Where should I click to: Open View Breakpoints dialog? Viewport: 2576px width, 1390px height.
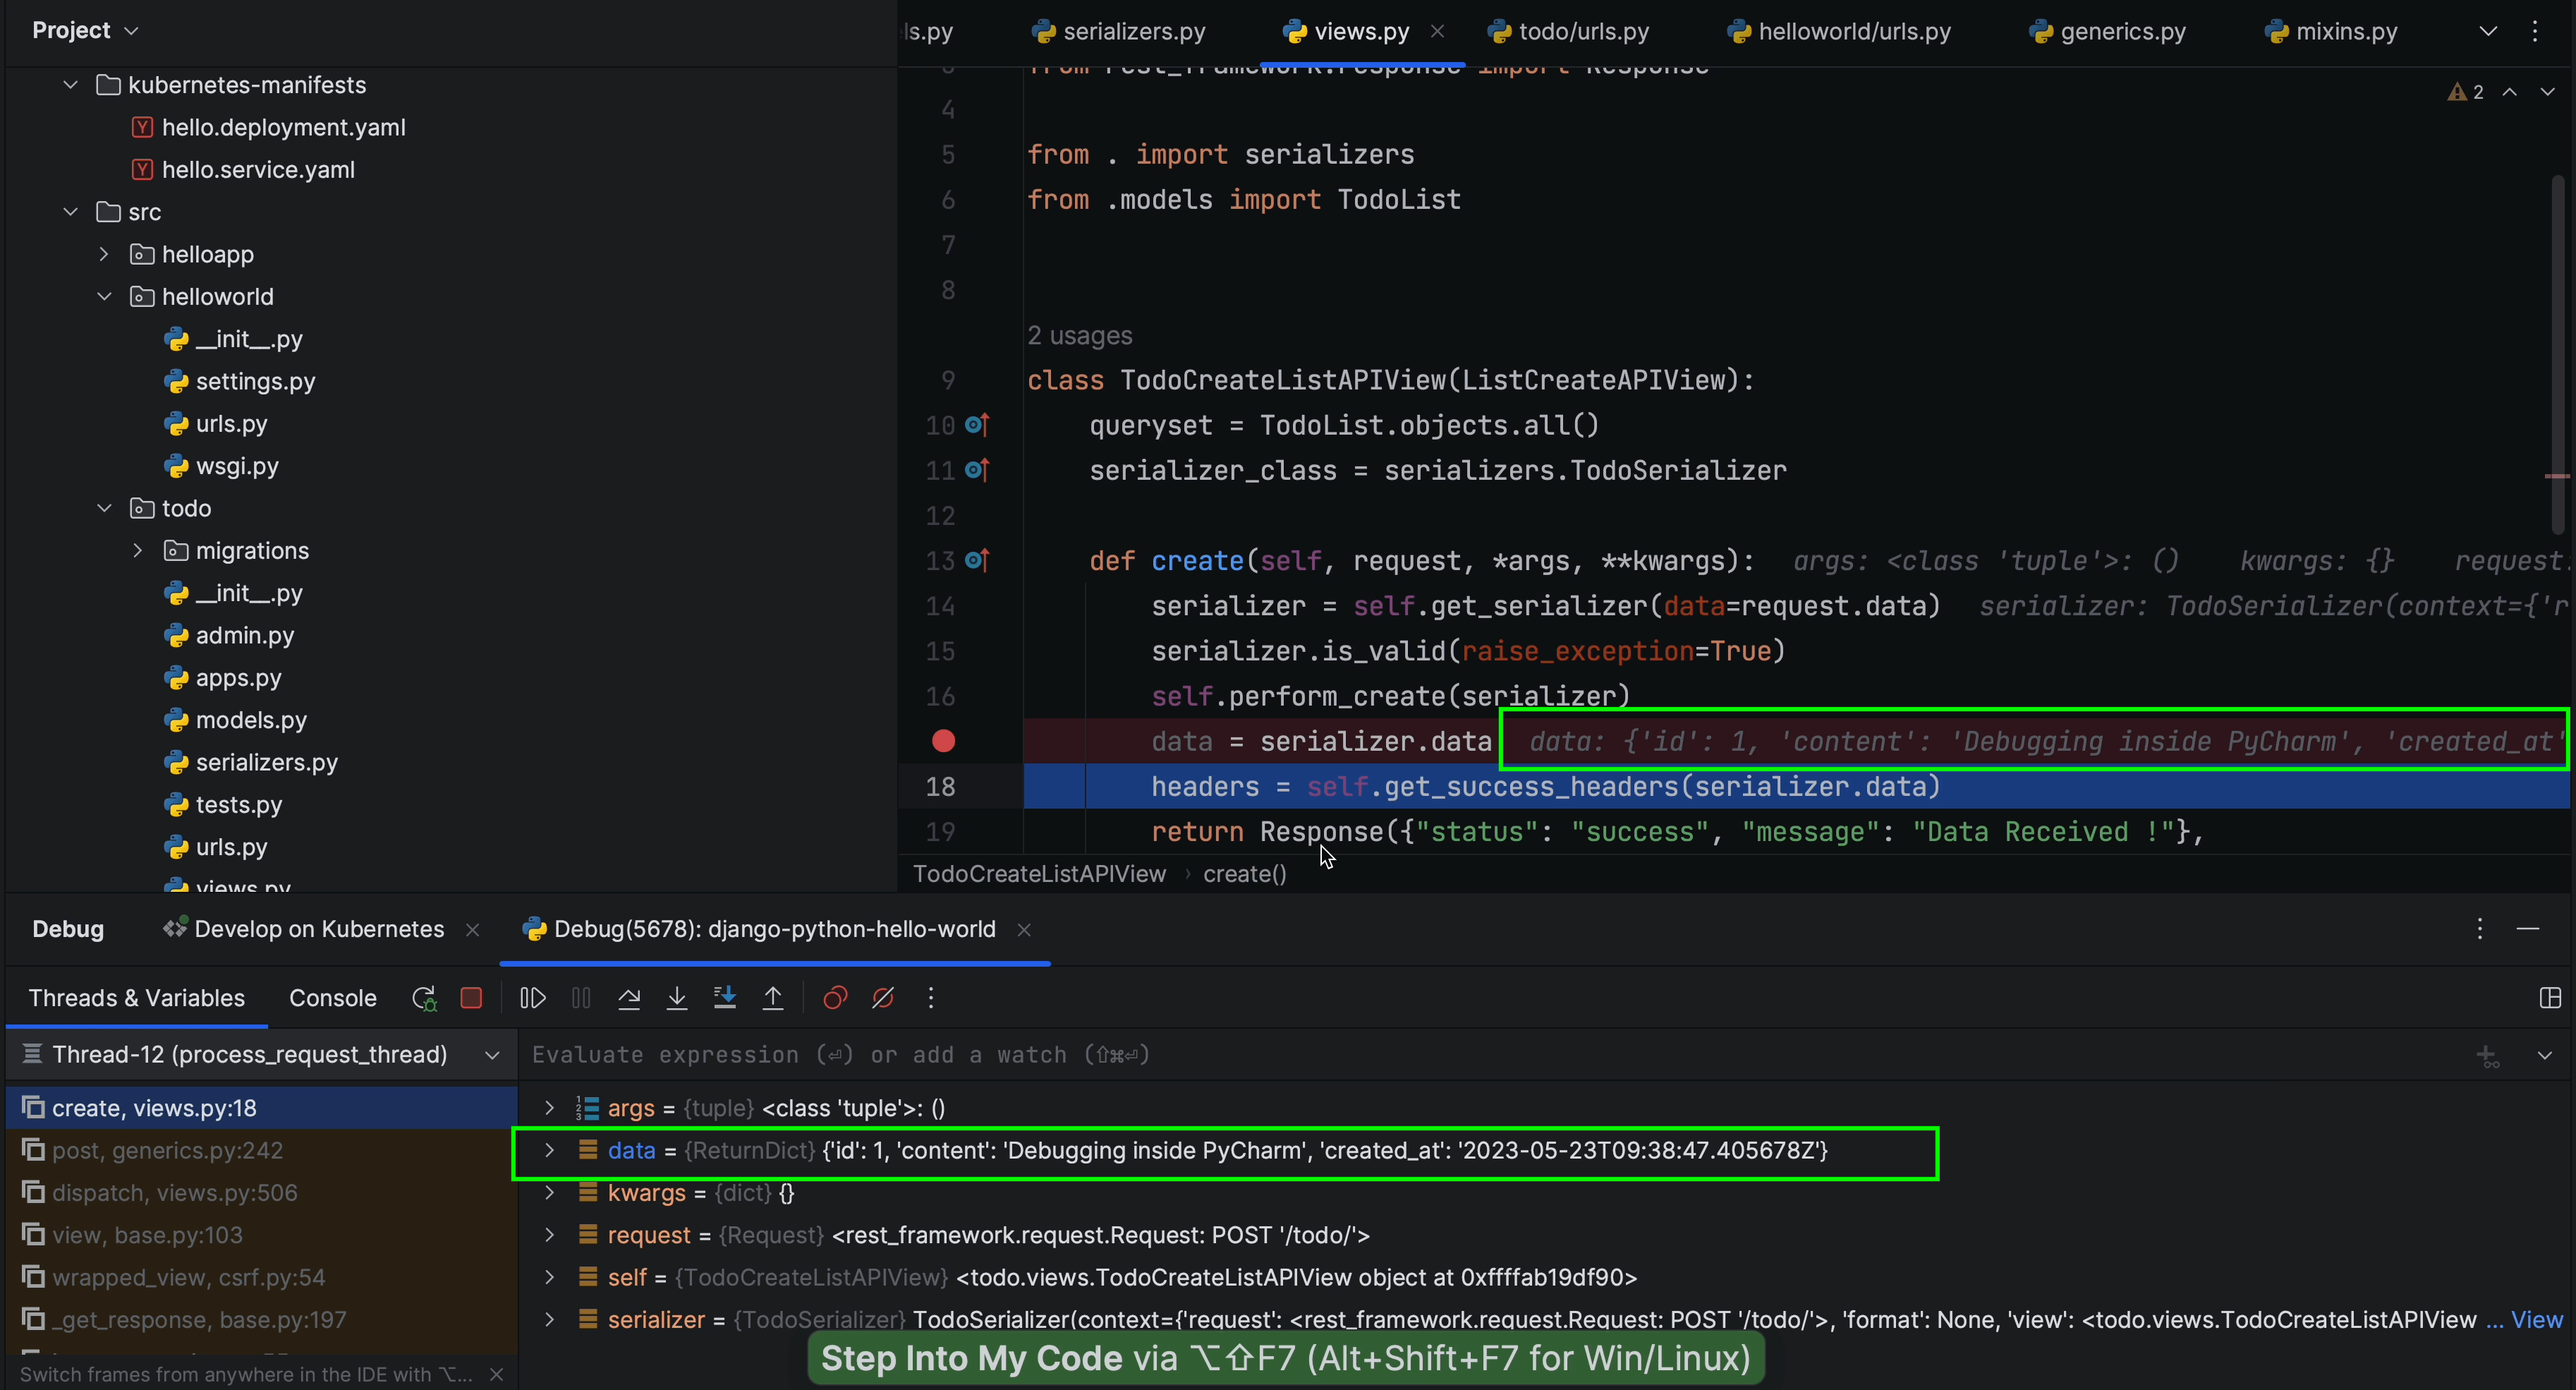(x=835, y=998)
